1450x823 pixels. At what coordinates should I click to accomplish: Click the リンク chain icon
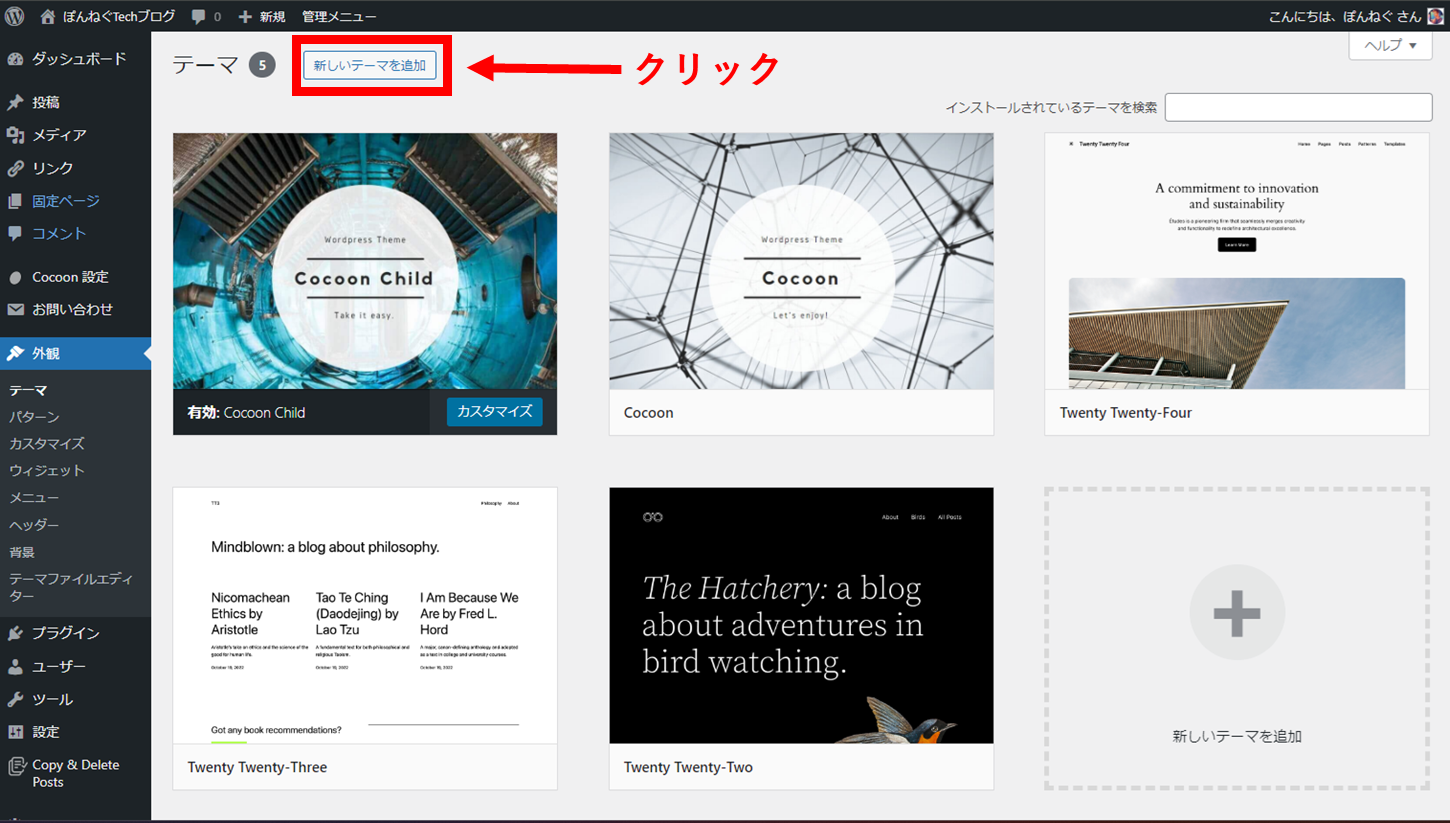[x=15, y=168]
